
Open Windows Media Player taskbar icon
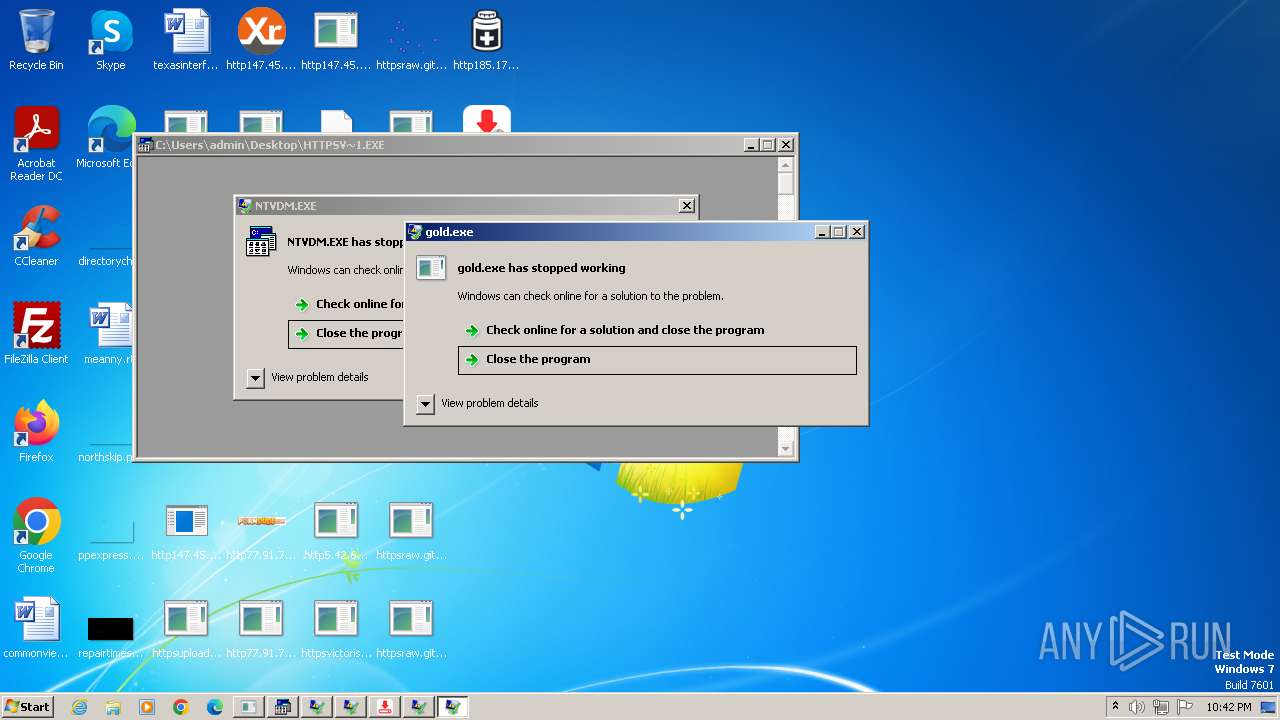[147, 707]
